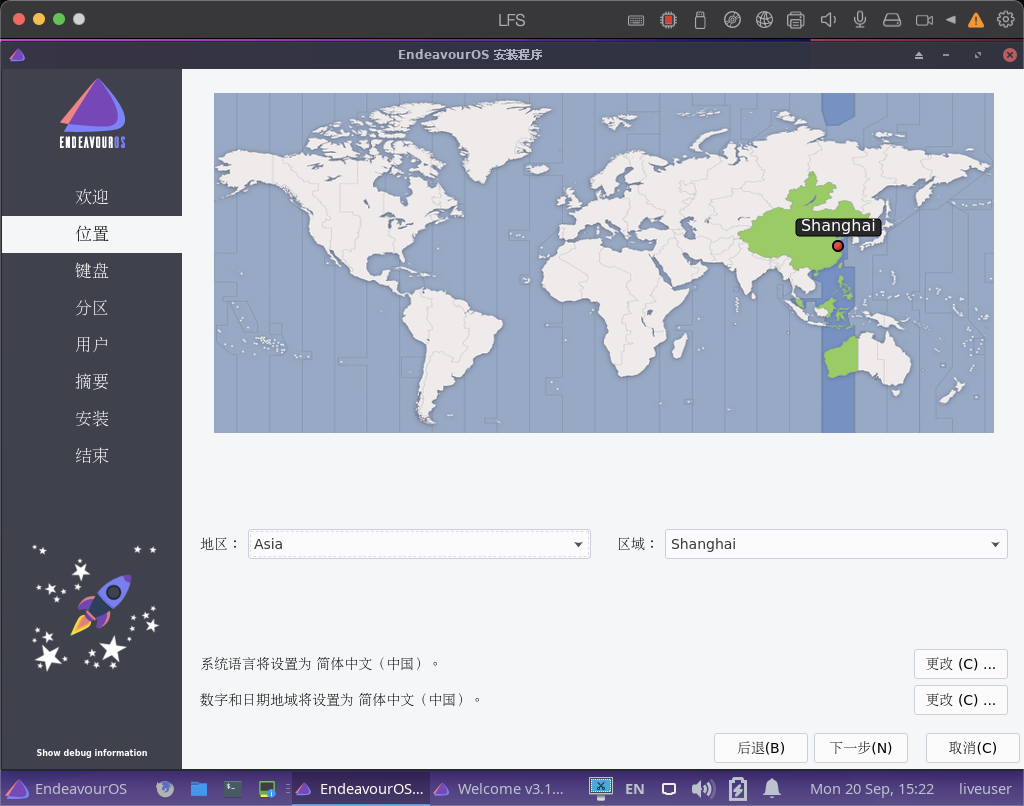Image resolution: width=1024 pixels, height=806 pixels.
Task: Click the screen display icon in tray
Action: click(669, 789)
